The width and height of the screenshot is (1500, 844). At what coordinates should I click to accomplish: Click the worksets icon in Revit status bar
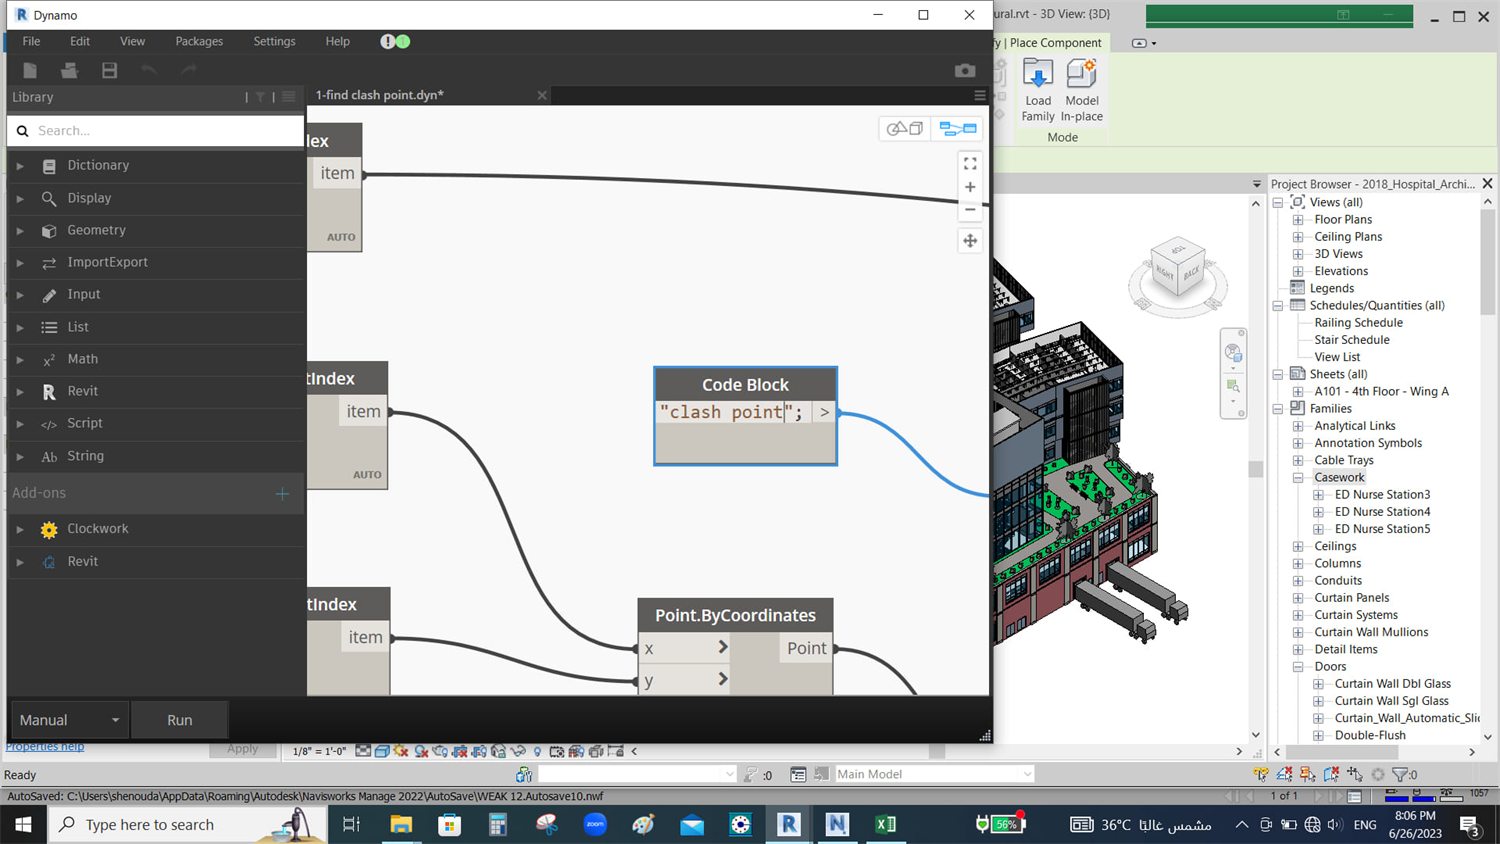click(523, 774)
